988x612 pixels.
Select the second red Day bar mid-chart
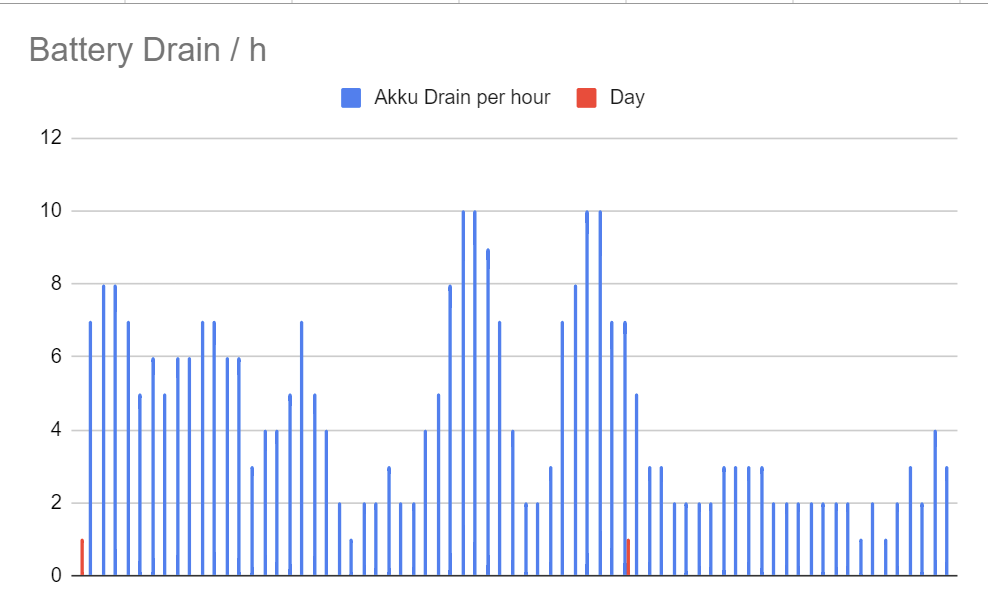pos(628,557)
